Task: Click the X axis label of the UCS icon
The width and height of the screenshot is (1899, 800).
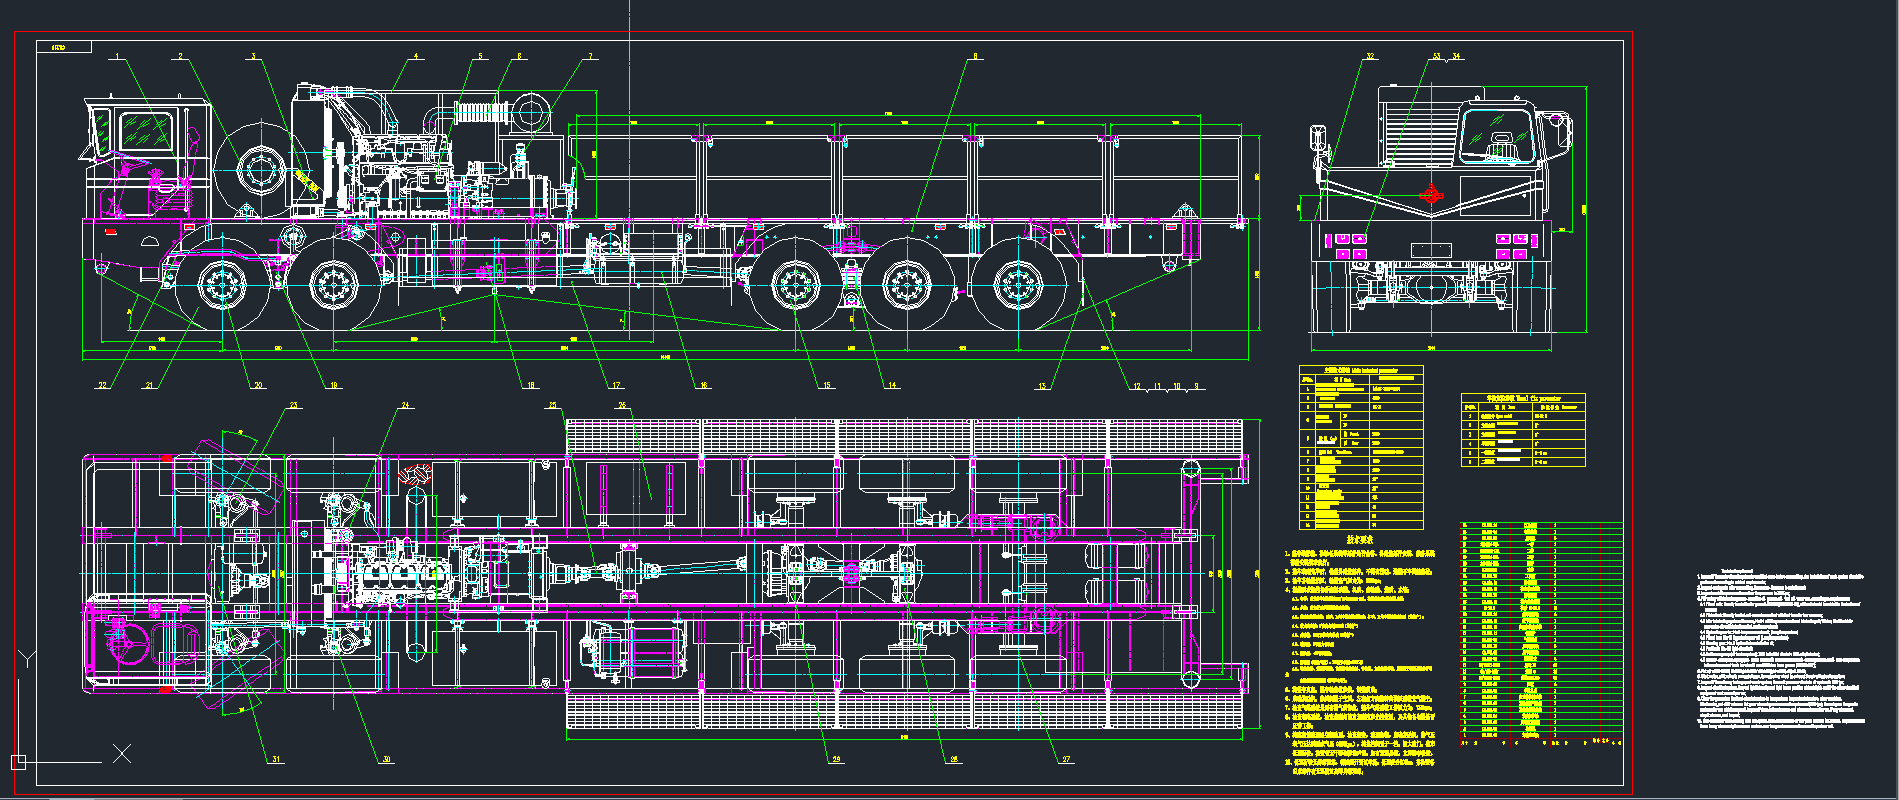Action: (x=122, y=754)
